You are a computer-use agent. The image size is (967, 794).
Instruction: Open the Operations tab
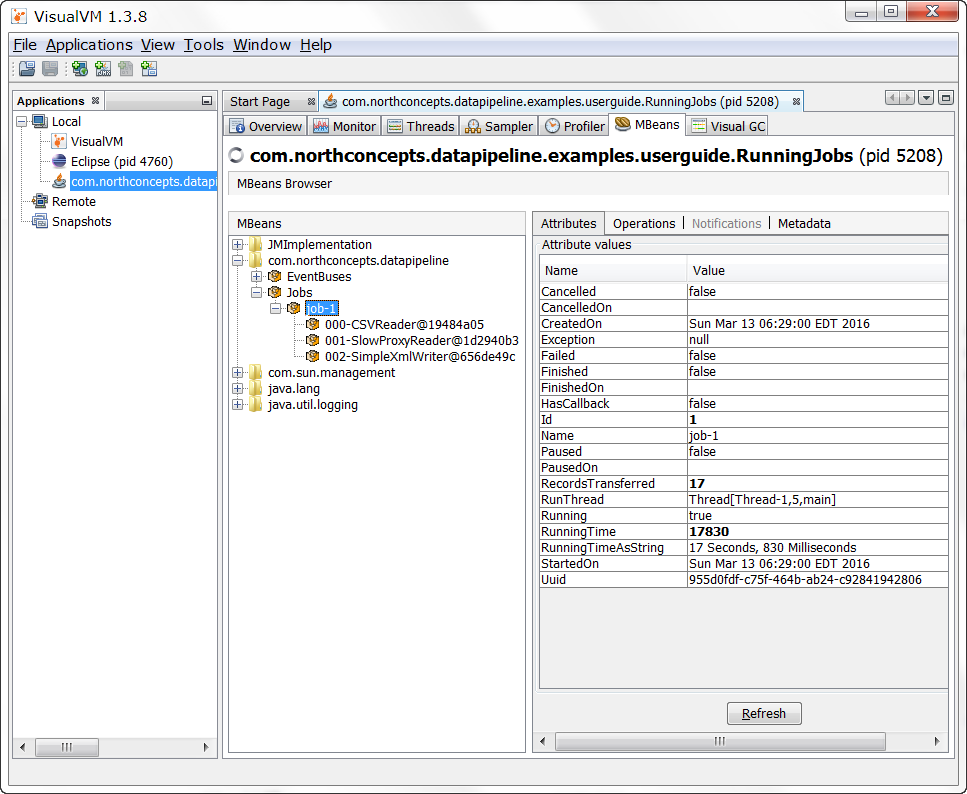(x=644, y=223)
